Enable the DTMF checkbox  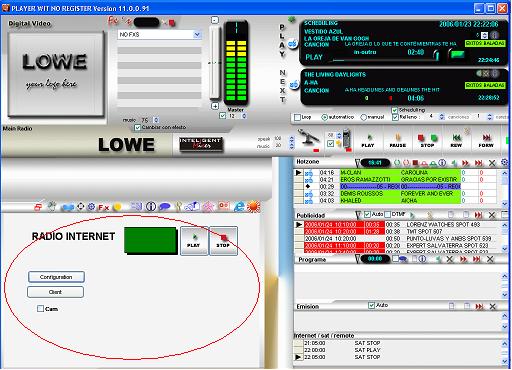pyautogui.click(x=388, y=214)
